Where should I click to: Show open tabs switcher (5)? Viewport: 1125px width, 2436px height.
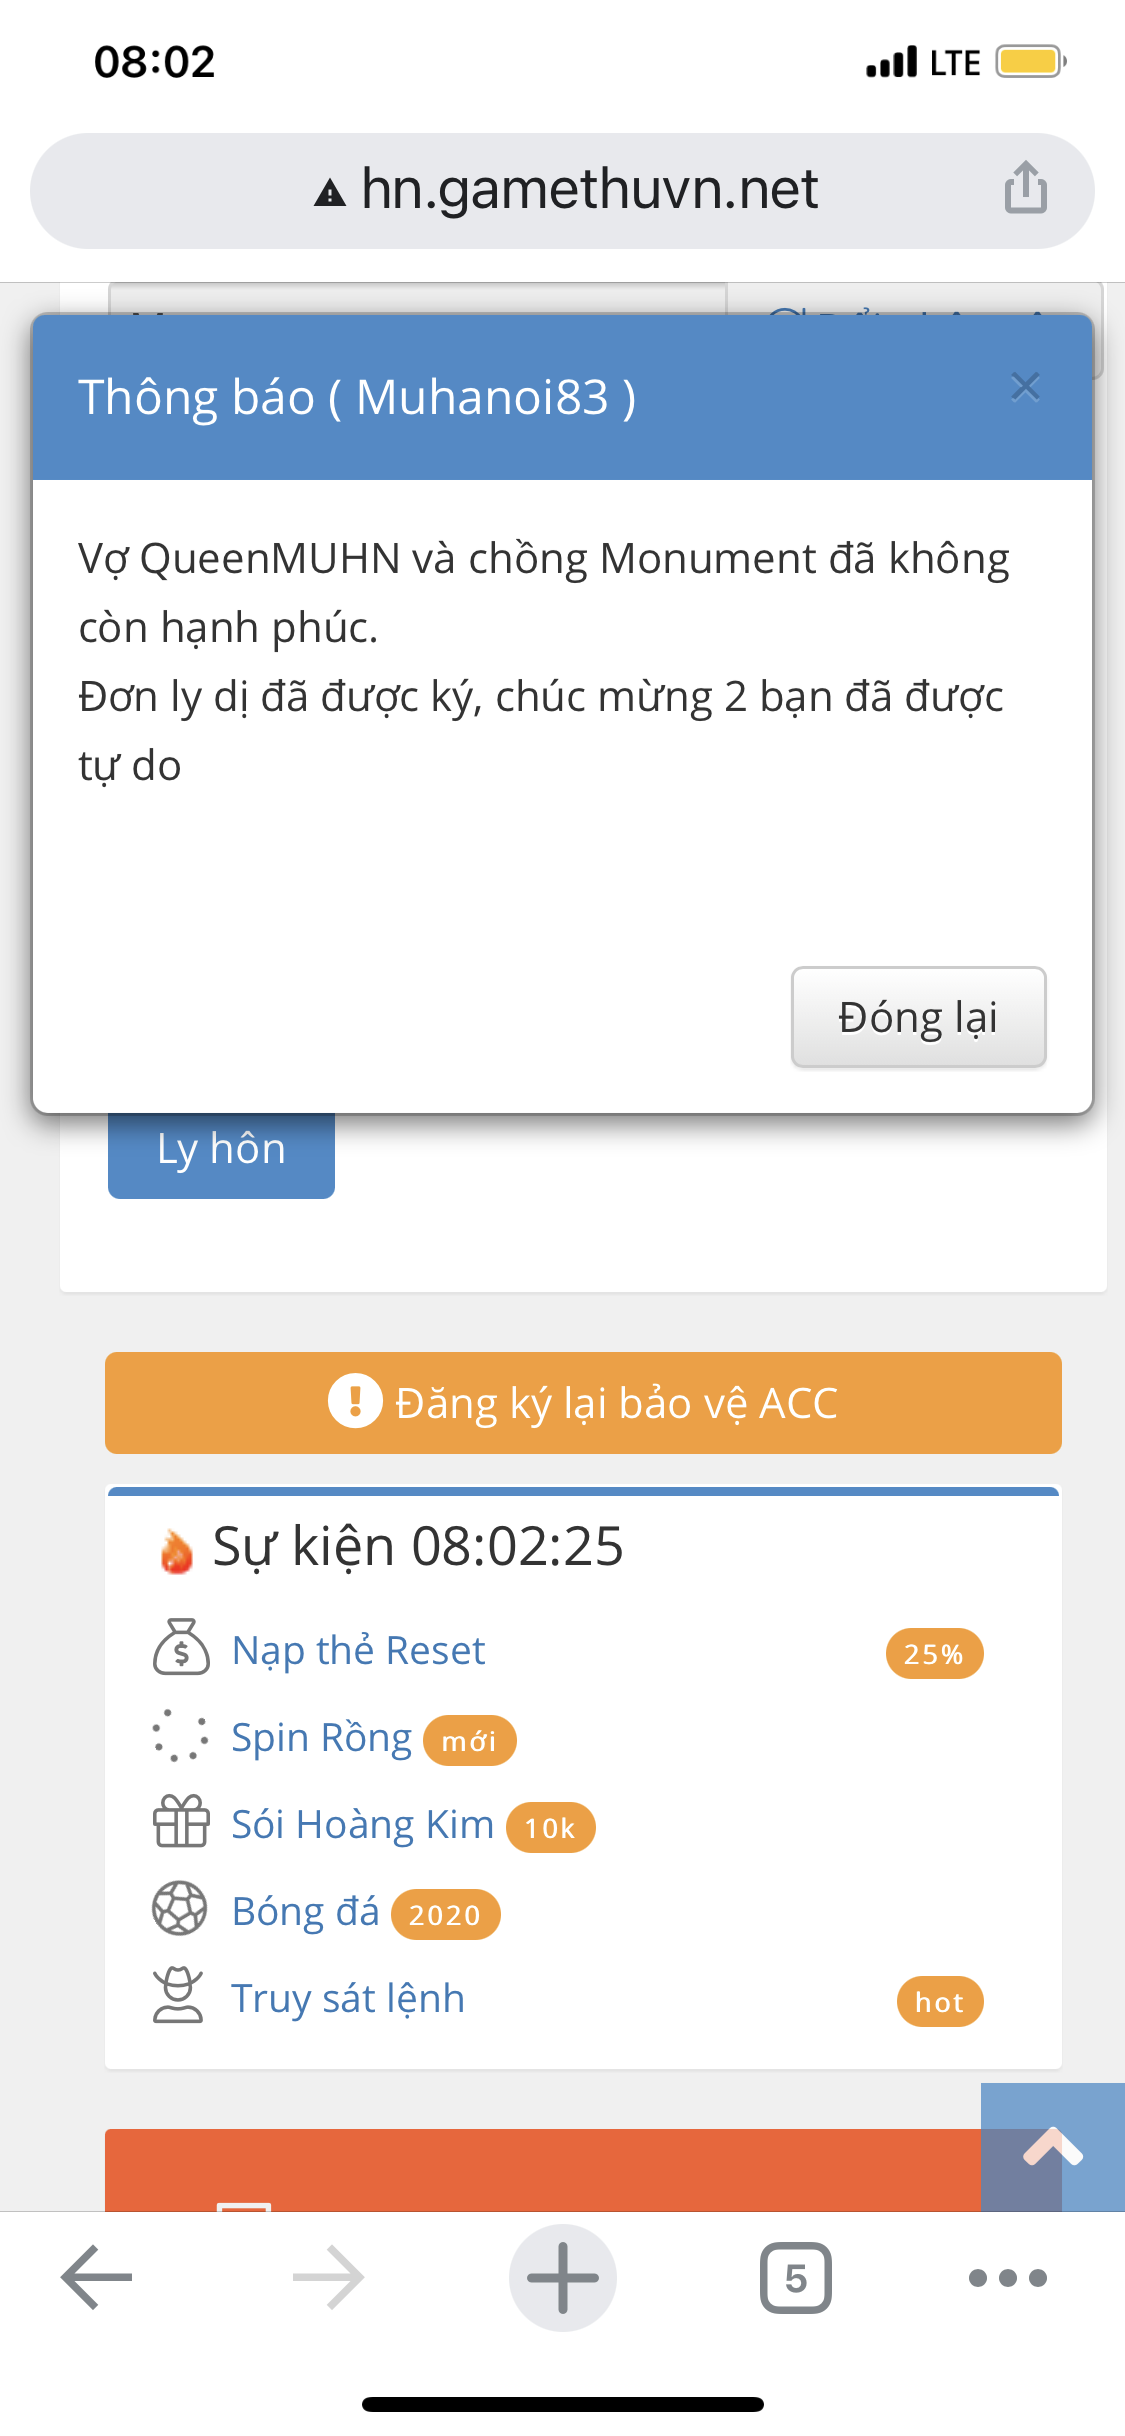click(x=796, y=2278)
